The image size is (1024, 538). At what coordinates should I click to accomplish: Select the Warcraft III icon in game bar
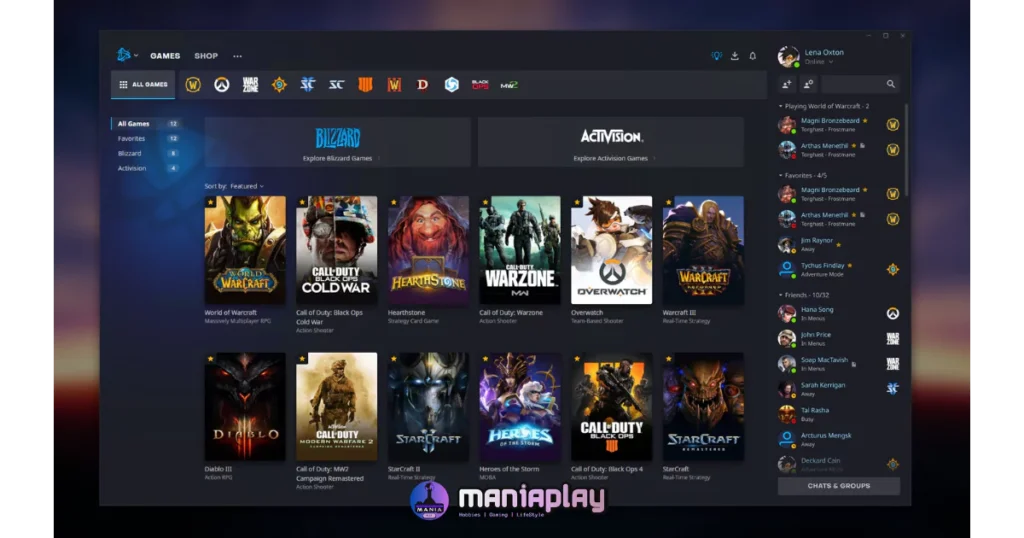point(394,85)
